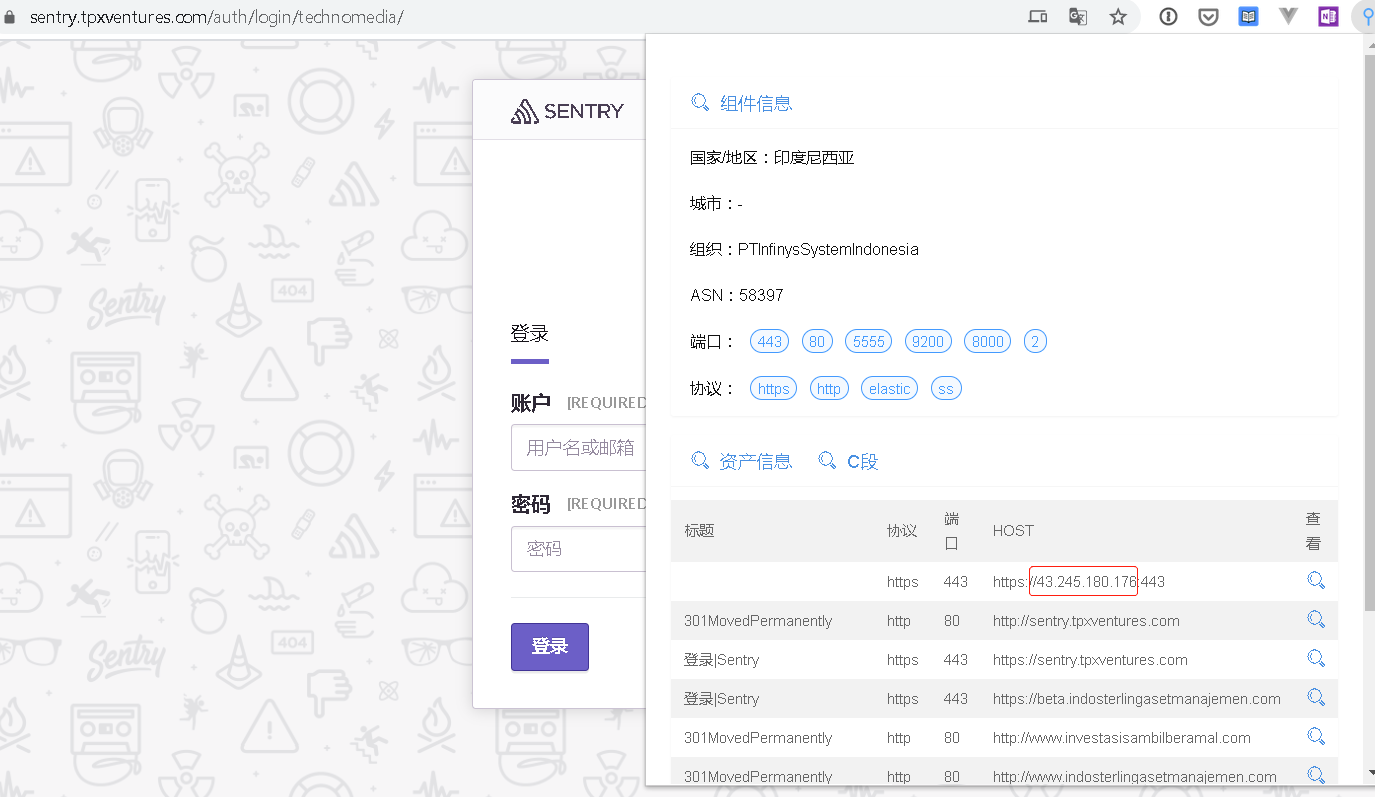Select port tag 2

click(1035, 341)
